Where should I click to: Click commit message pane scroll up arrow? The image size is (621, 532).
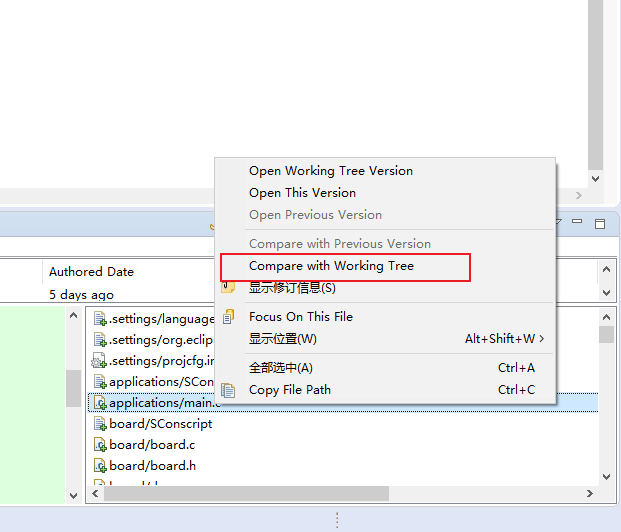click(x=73, y=316)
